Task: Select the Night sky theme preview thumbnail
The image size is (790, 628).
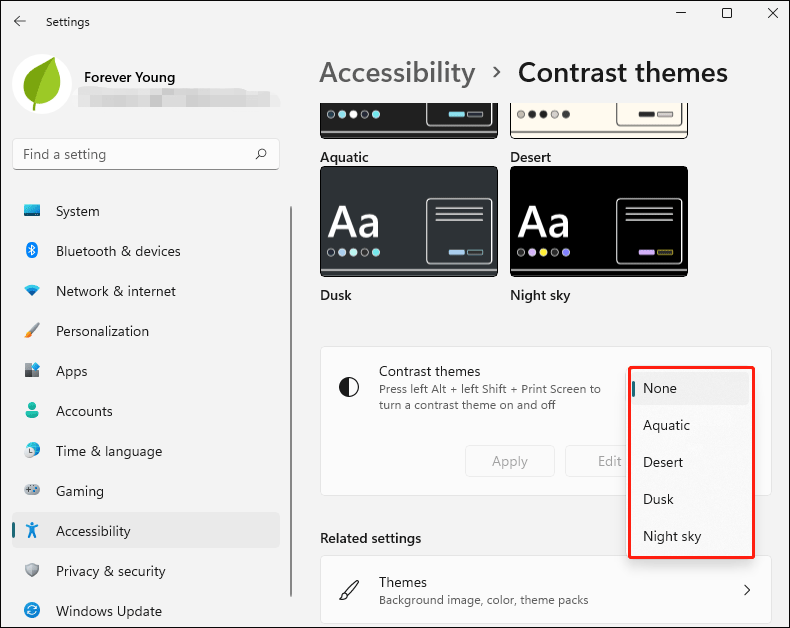Action: pyautogui.click(x=599, y=221)
